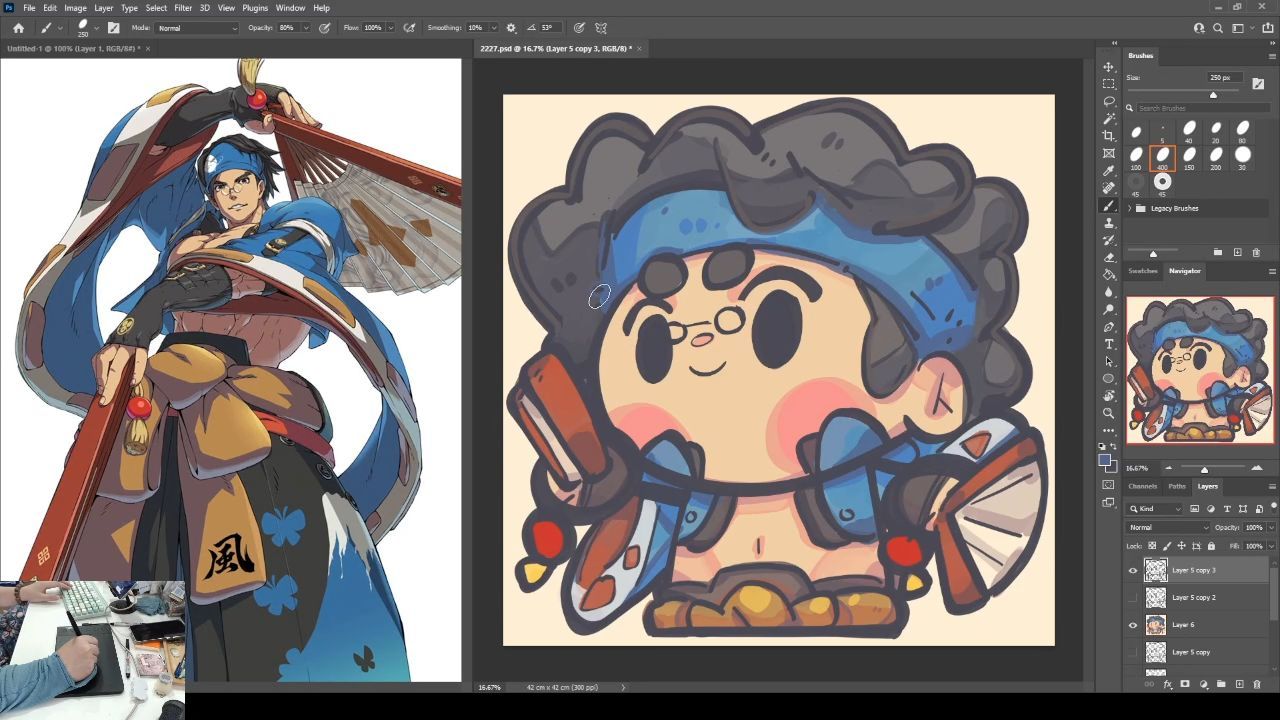Toggle pressure for size
Viewport: 1280px width, 720px height.
coord(579,28)
